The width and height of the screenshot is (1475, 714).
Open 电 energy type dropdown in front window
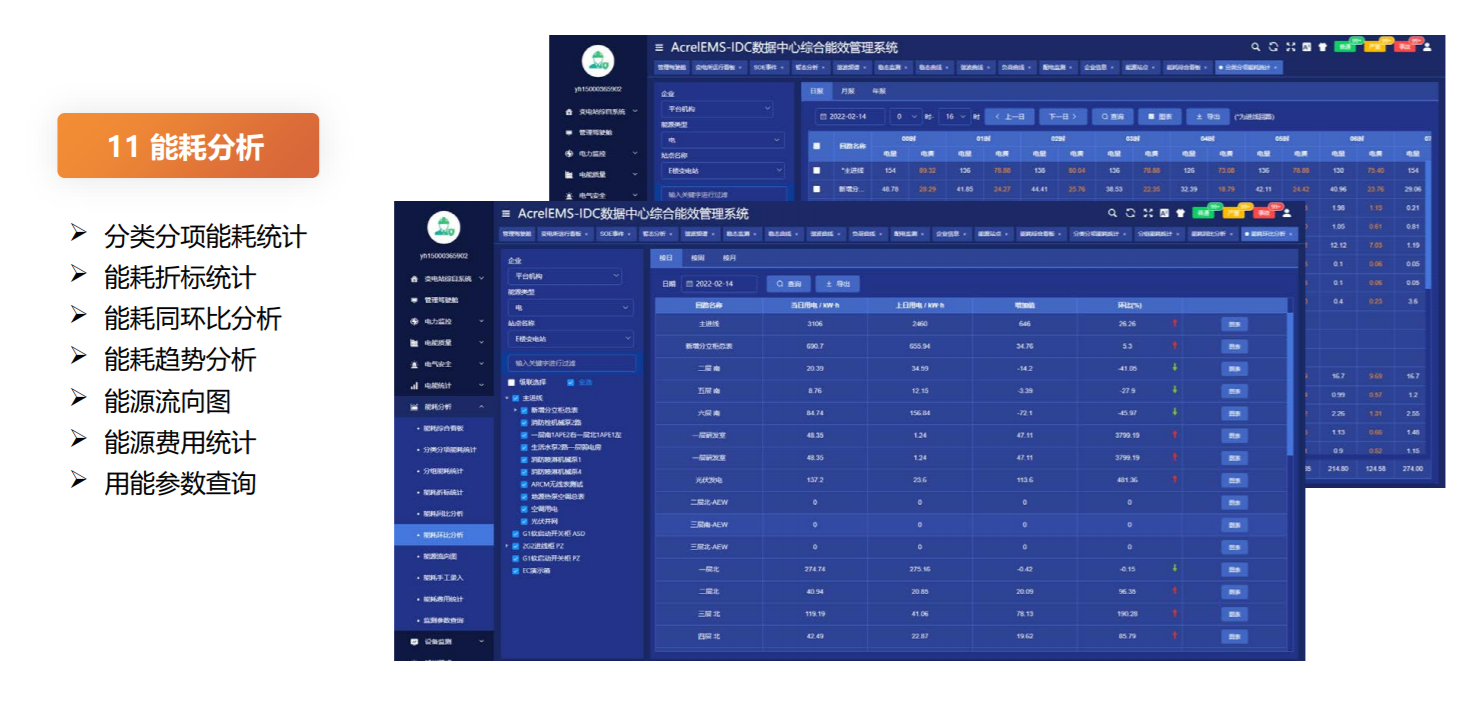(x=570, y=308)
